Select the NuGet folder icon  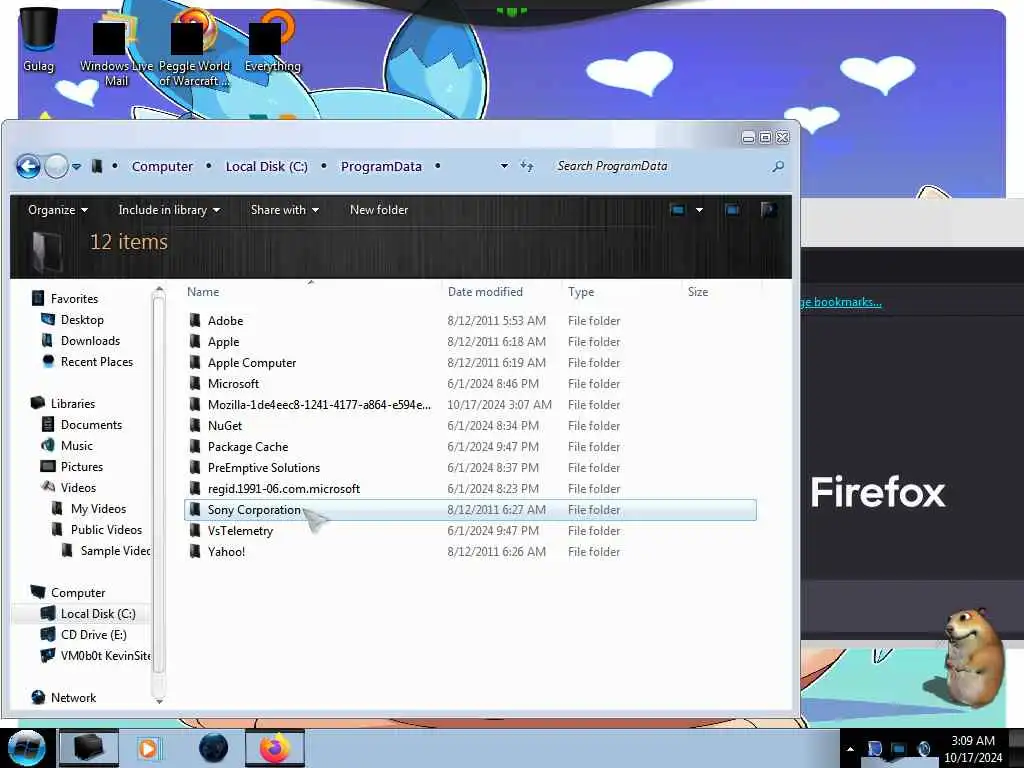195,425
